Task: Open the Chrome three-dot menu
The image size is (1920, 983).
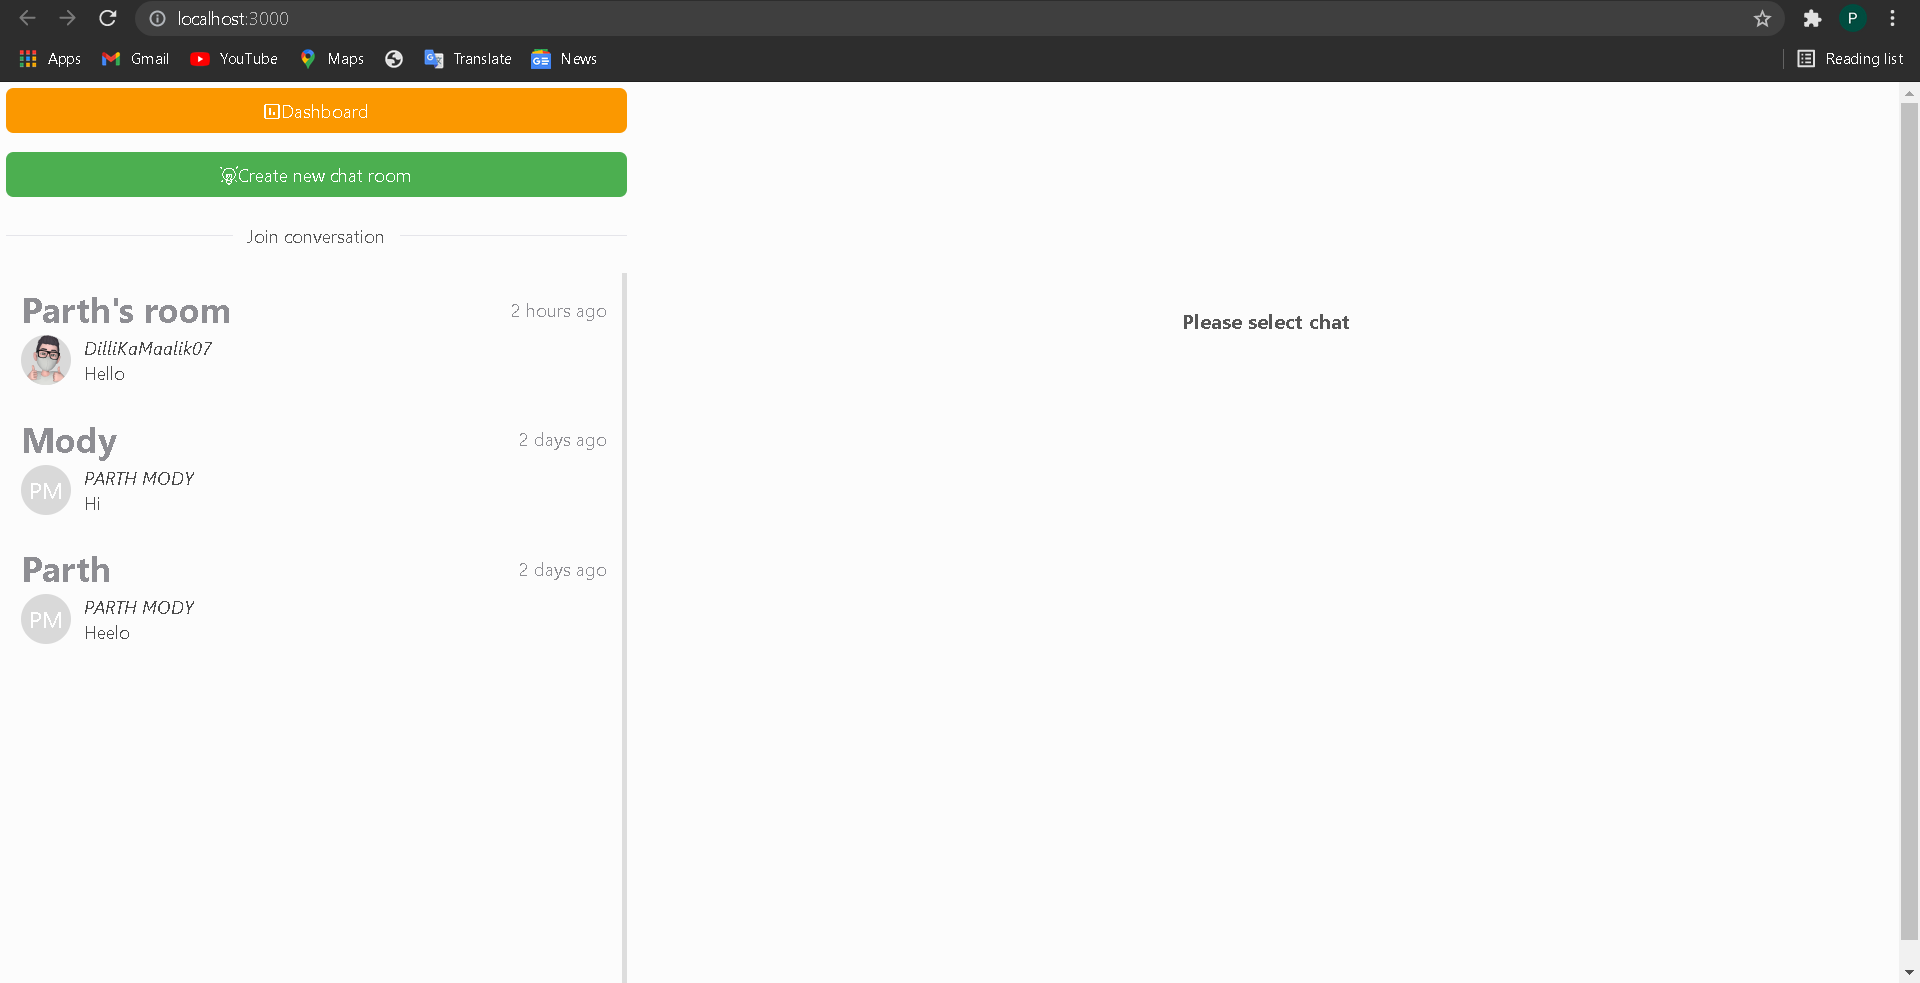Action: pyautogui.click(x=1892, y=18)
